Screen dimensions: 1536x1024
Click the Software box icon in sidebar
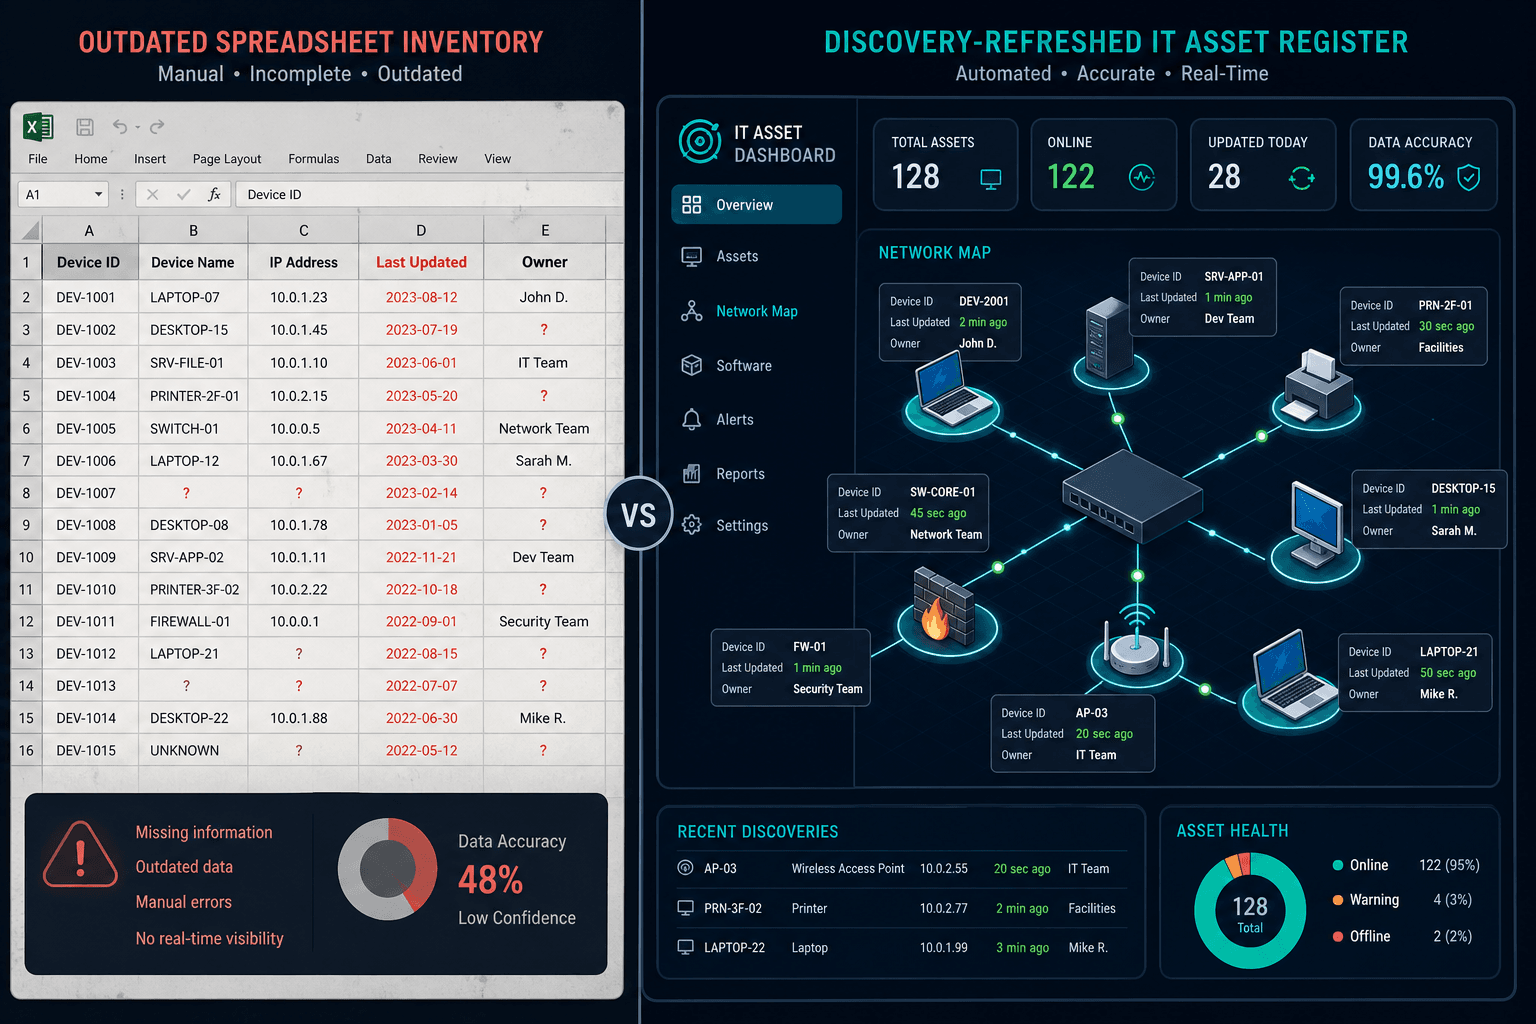691,365
